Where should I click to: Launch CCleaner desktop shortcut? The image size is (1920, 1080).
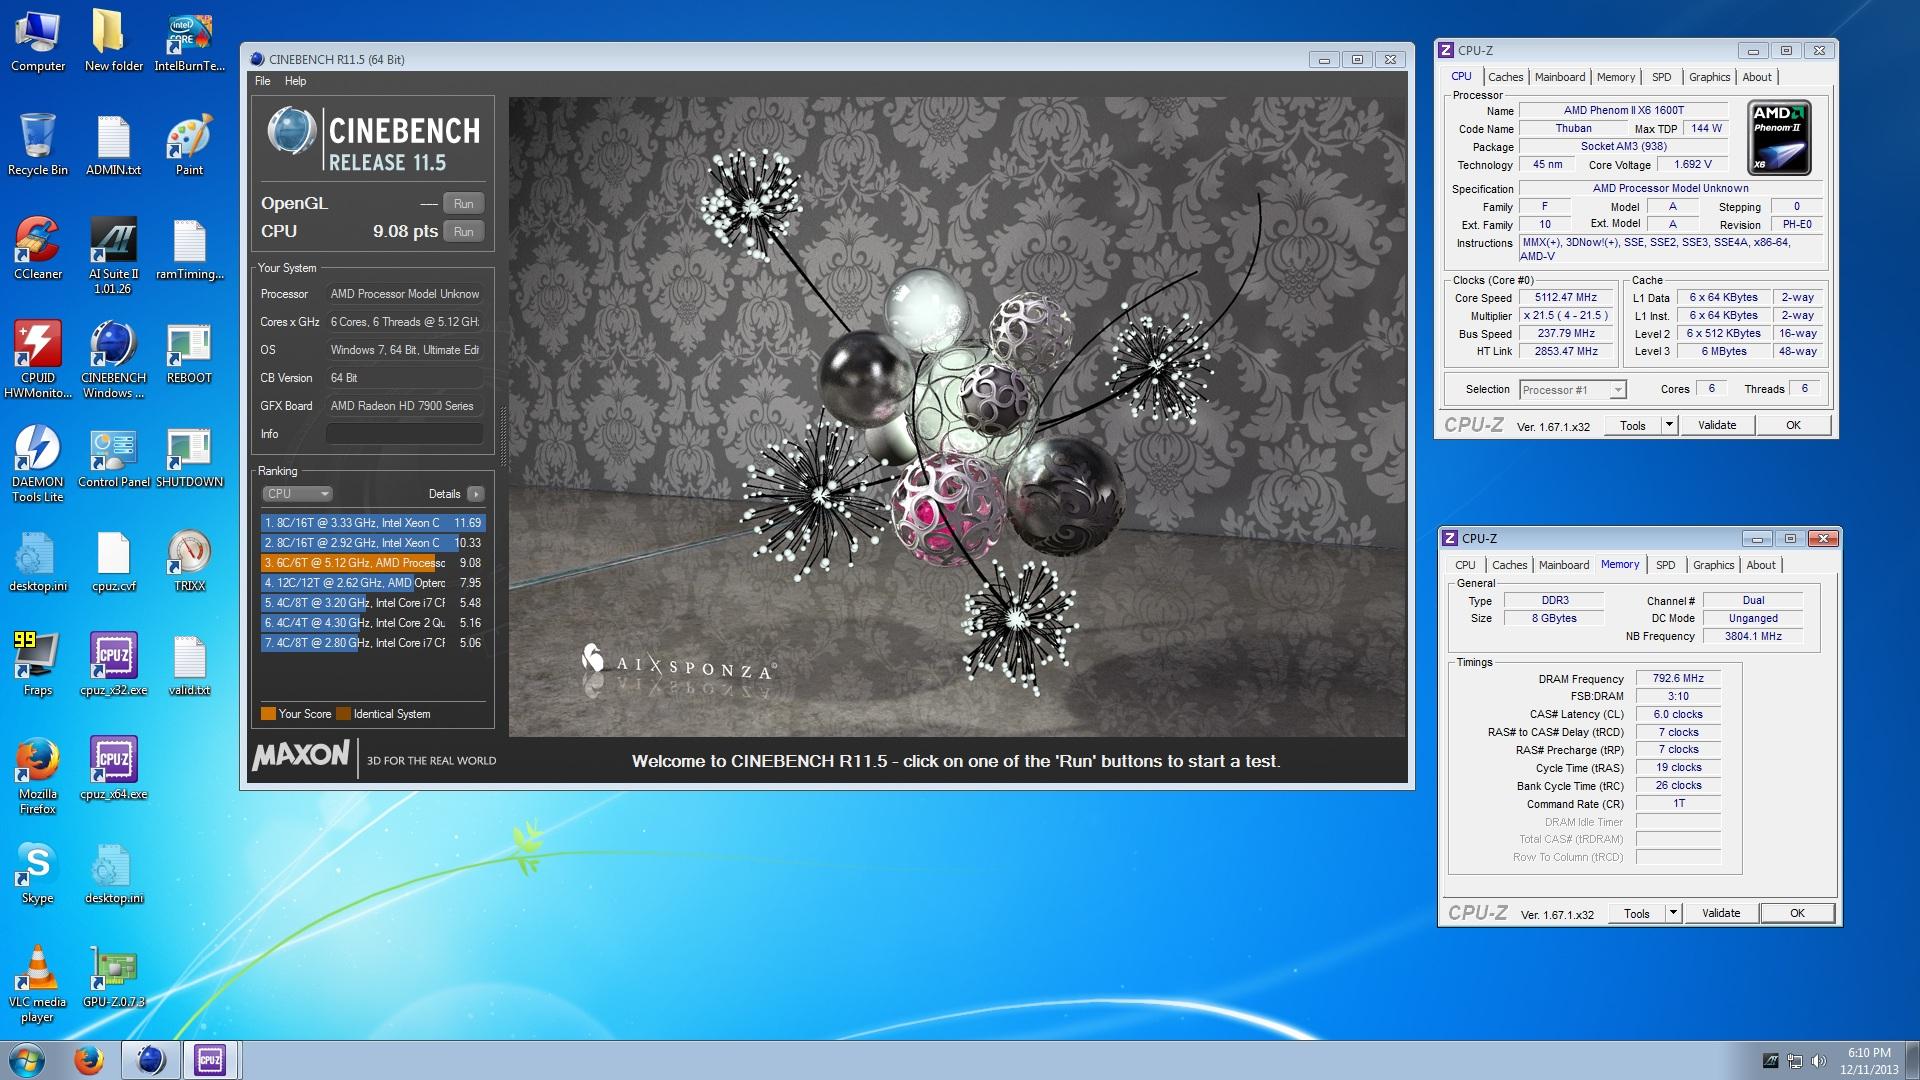pos(38,250)
